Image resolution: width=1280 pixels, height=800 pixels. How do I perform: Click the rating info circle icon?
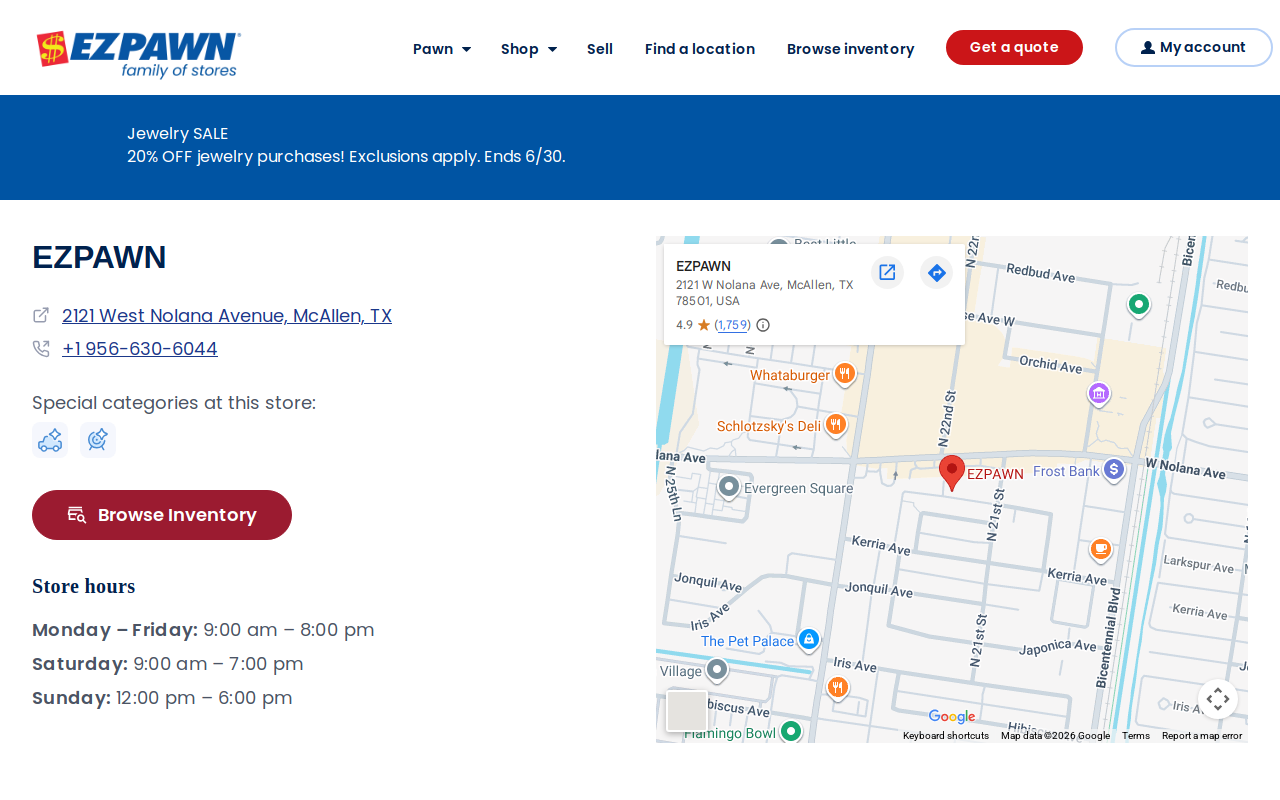[763, 325]
